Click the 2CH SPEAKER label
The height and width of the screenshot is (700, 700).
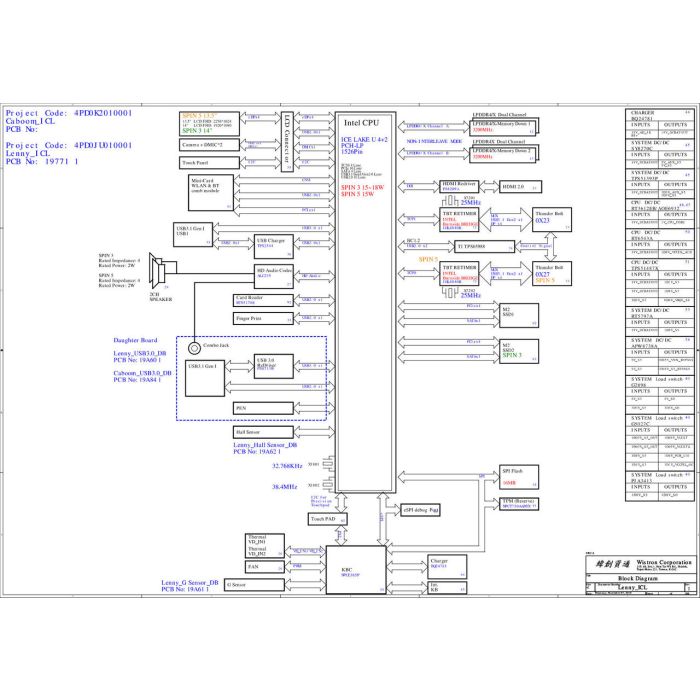(x=161, y=297)
